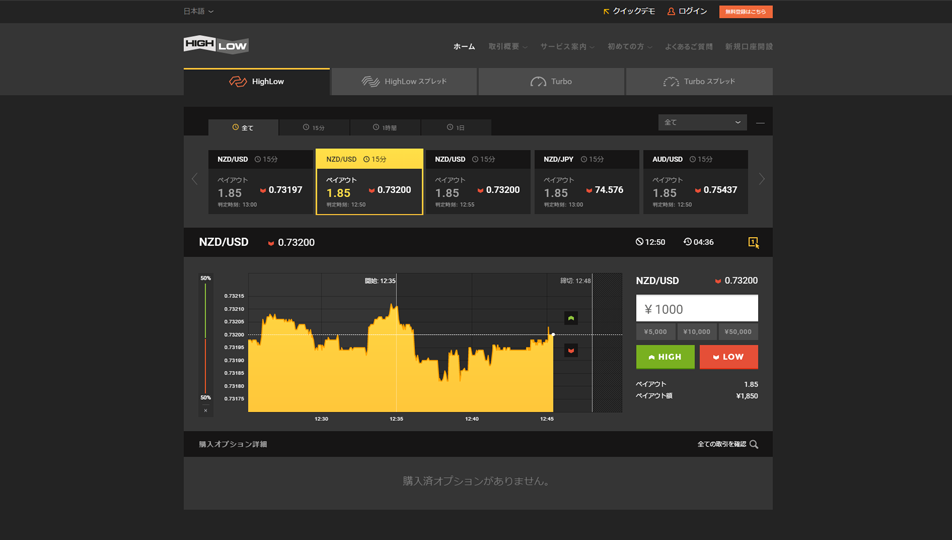Screen dimensions: 952x540
Task: Click the previous assets arrow
Action: [x=195, y=179]
